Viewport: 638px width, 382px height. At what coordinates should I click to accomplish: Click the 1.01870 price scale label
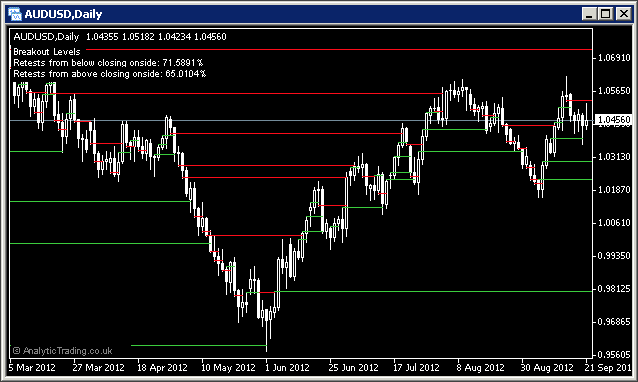[x=614, y=190]
